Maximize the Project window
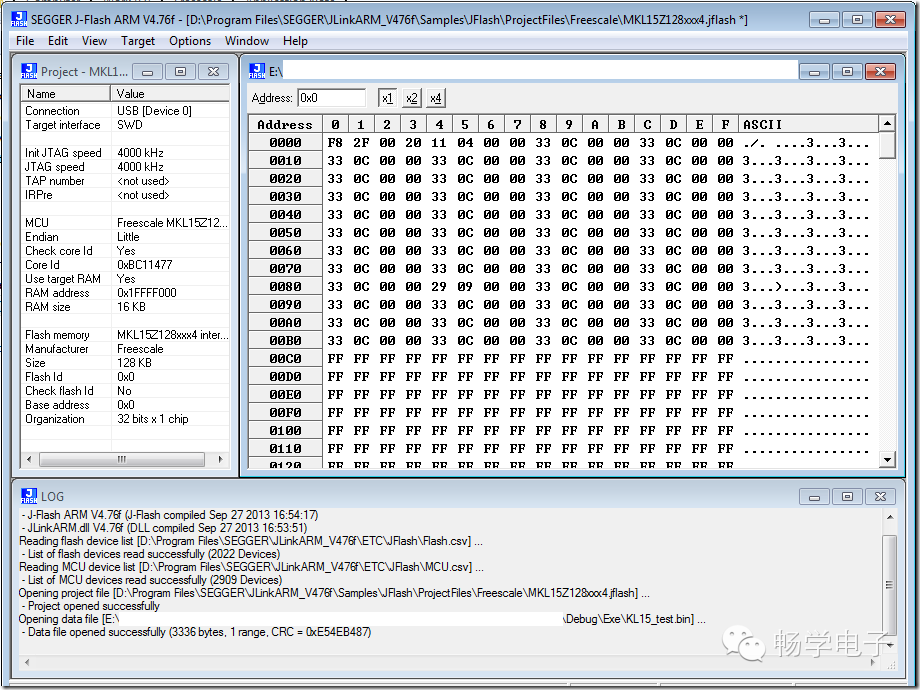Image resolution: width=920 pixels, height=690 pixels. coord(181,72)
